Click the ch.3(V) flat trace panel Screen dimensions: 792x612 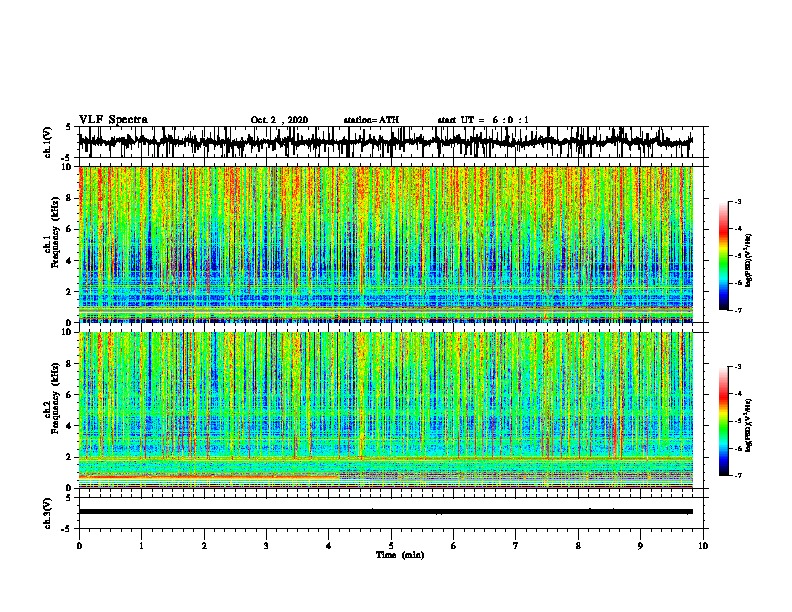(393, 513)
